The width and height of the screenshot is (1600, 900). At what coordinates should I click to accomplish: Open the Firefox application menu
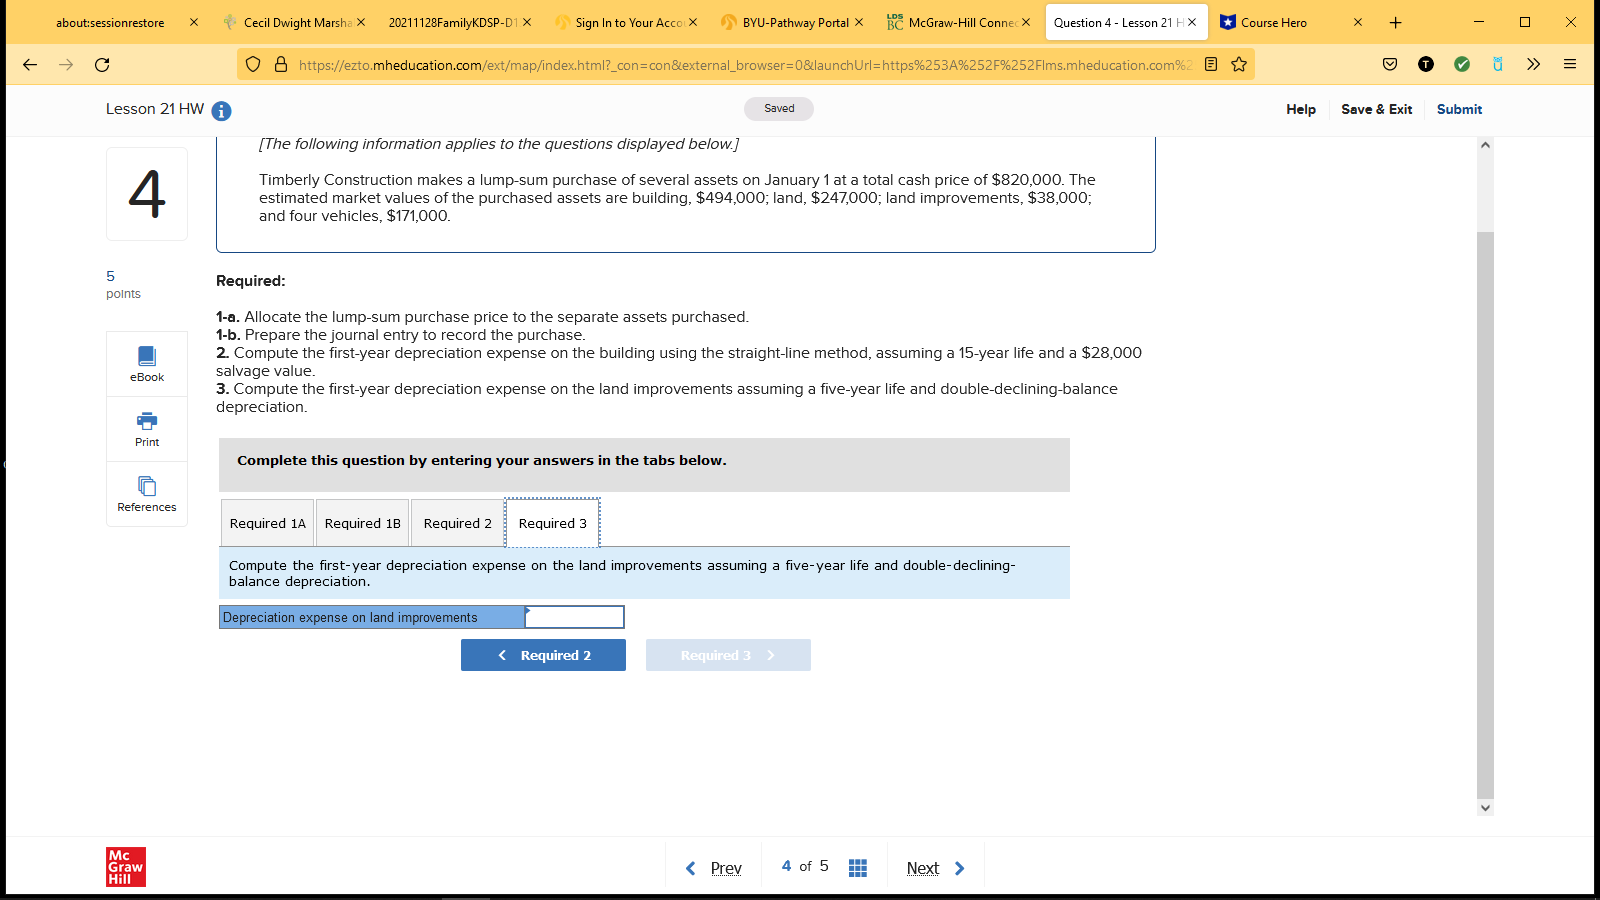1569,64
